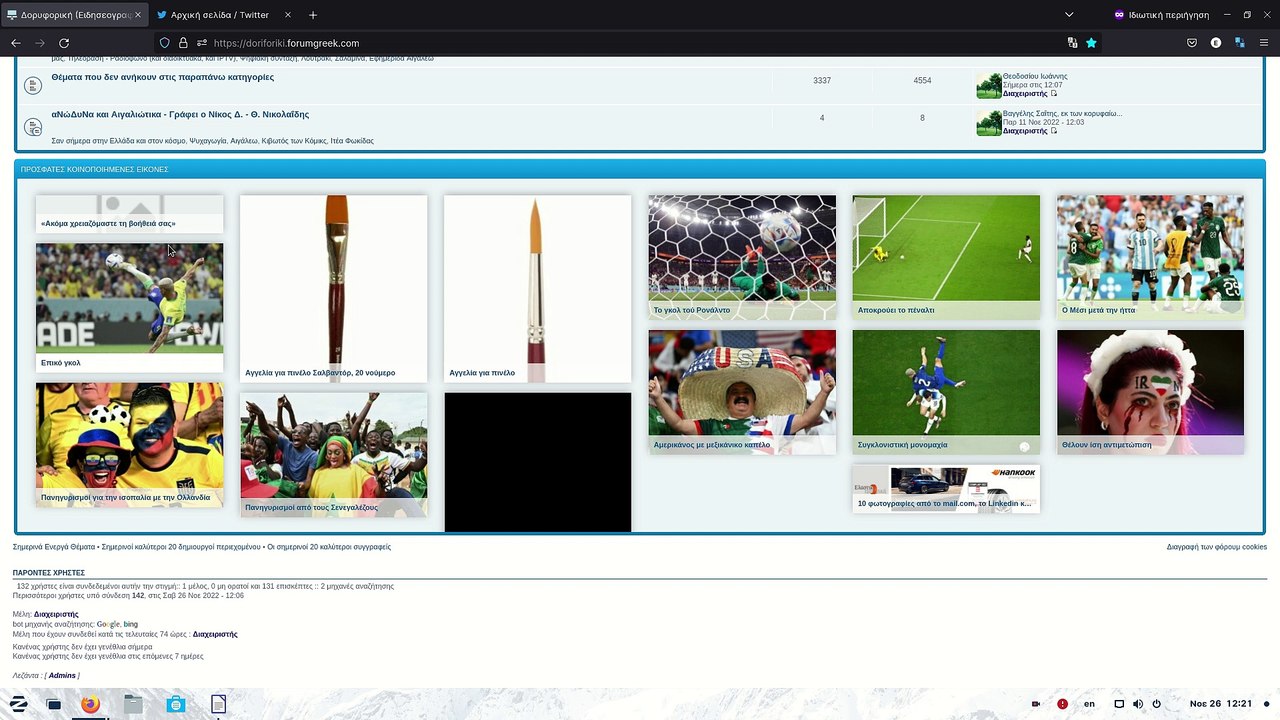1280x720 pixels.
Task: Open the clock showing Νοε 26 12:21
Action: (x=1221, y=704)
